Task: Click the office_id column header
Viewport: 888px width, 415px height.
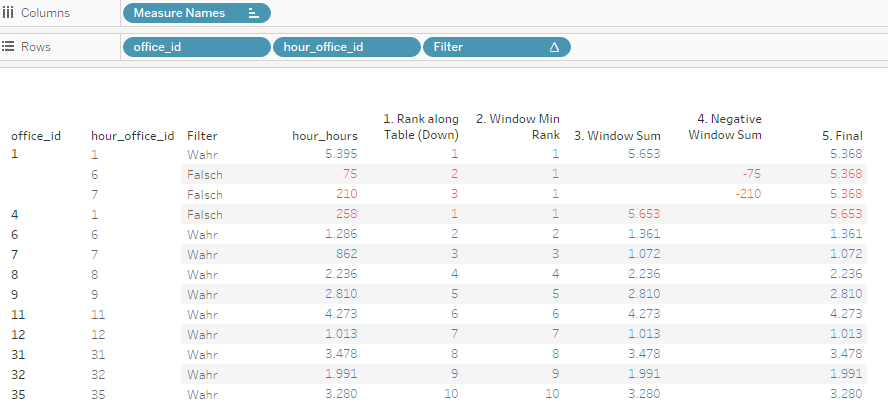Action: pyautogui.click(x=36, y=136)
